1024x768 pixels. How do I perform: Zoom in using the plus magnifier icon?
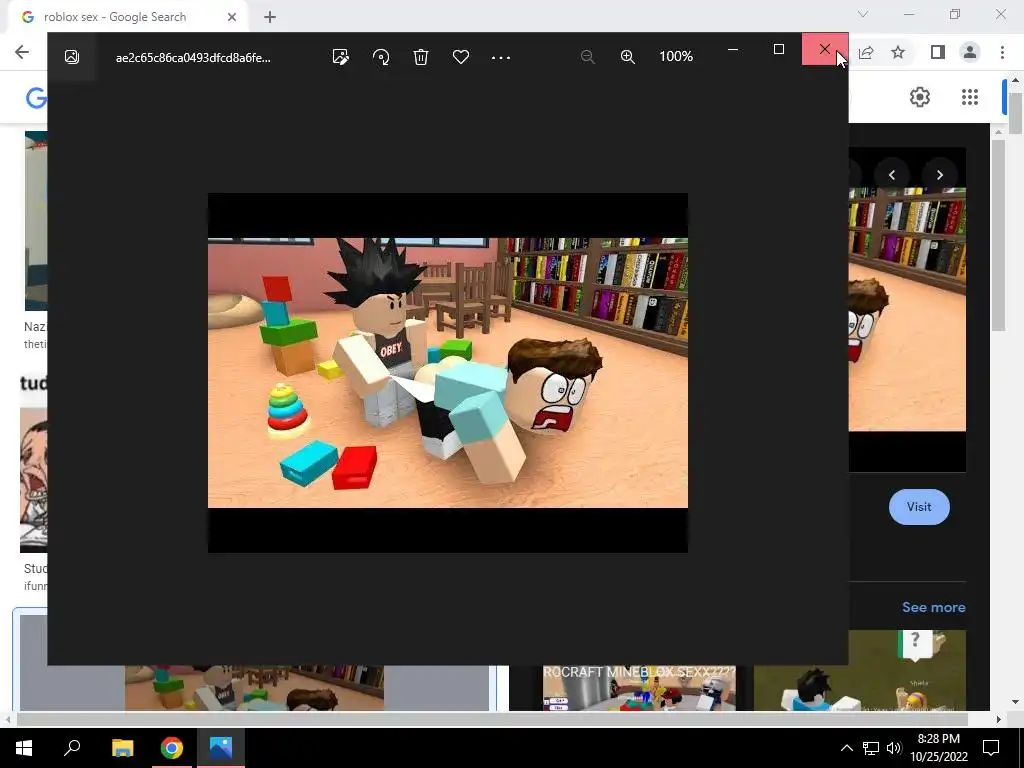pyautogui.click(x=628, y=57)
